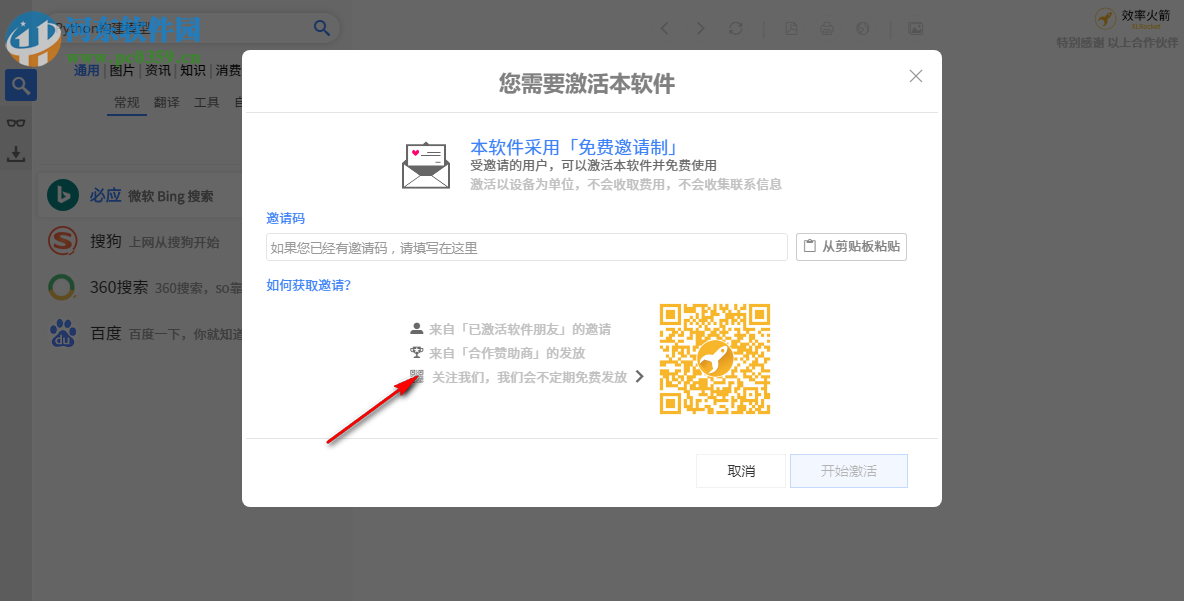The height and width of the screenshot is (601, 1184).
Task: Click 特别感谢 以上合作伙伴 text
Action: click(1117, 42)
